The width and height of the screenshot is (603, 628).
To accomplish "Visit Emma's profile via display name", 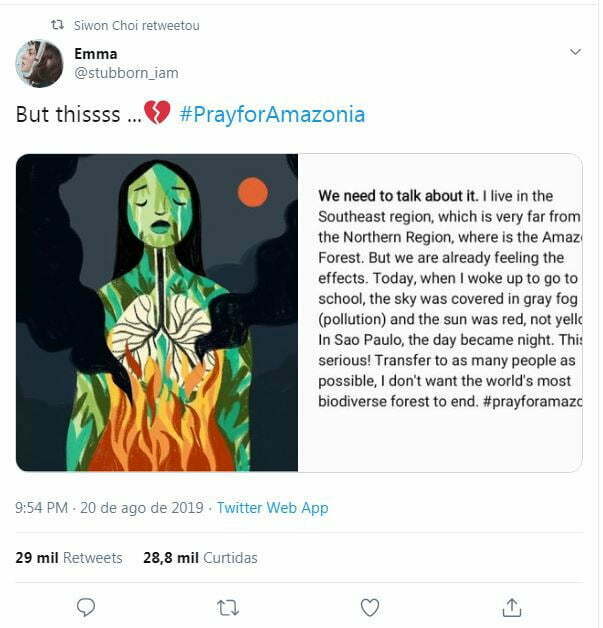I will click(x=95, y=53).
